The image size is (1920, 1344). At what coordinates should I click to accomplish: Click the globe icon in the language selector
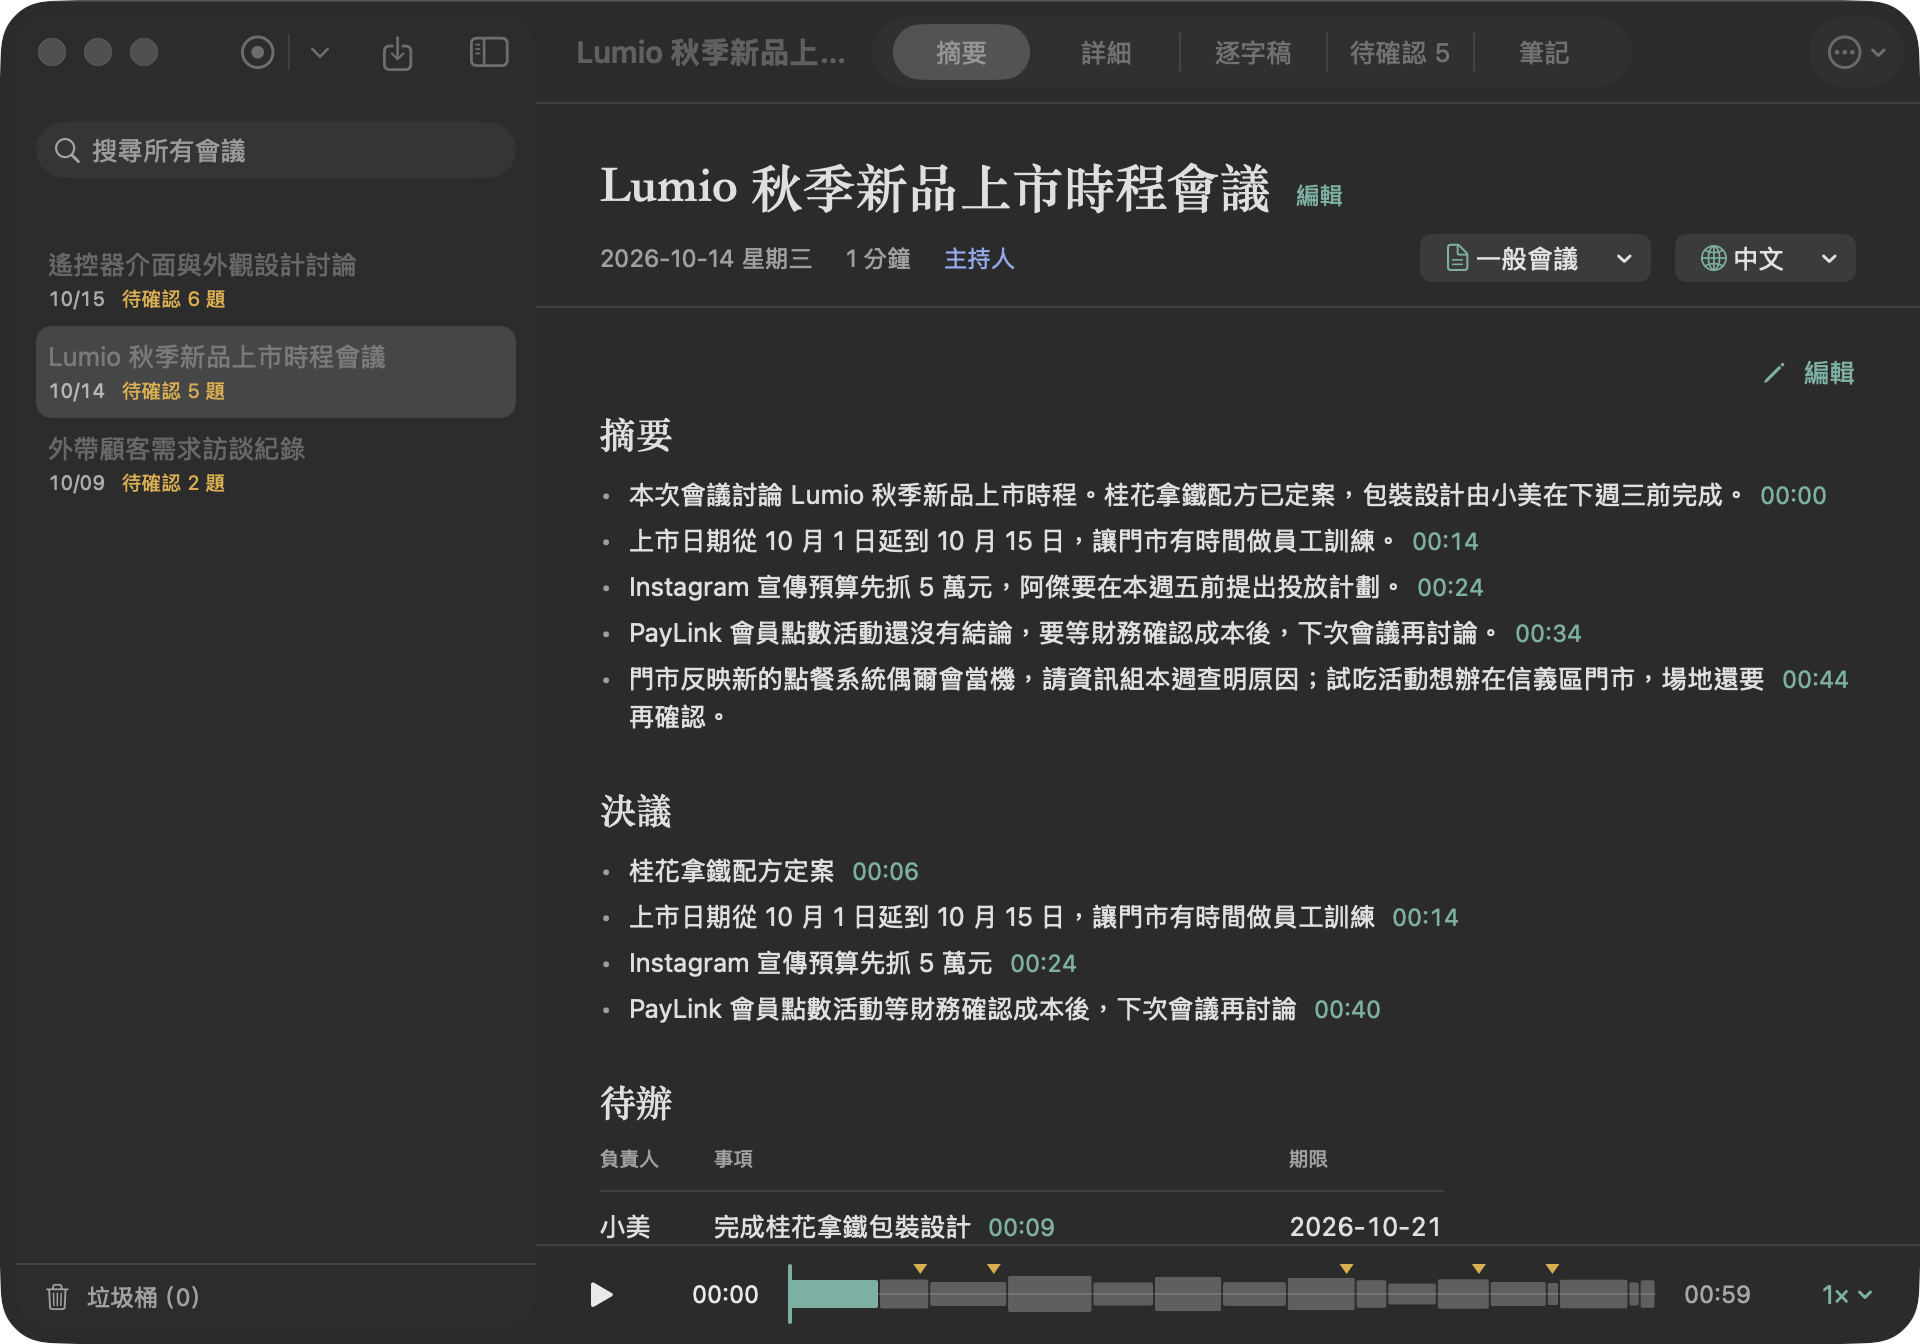tap(1713, 259)
